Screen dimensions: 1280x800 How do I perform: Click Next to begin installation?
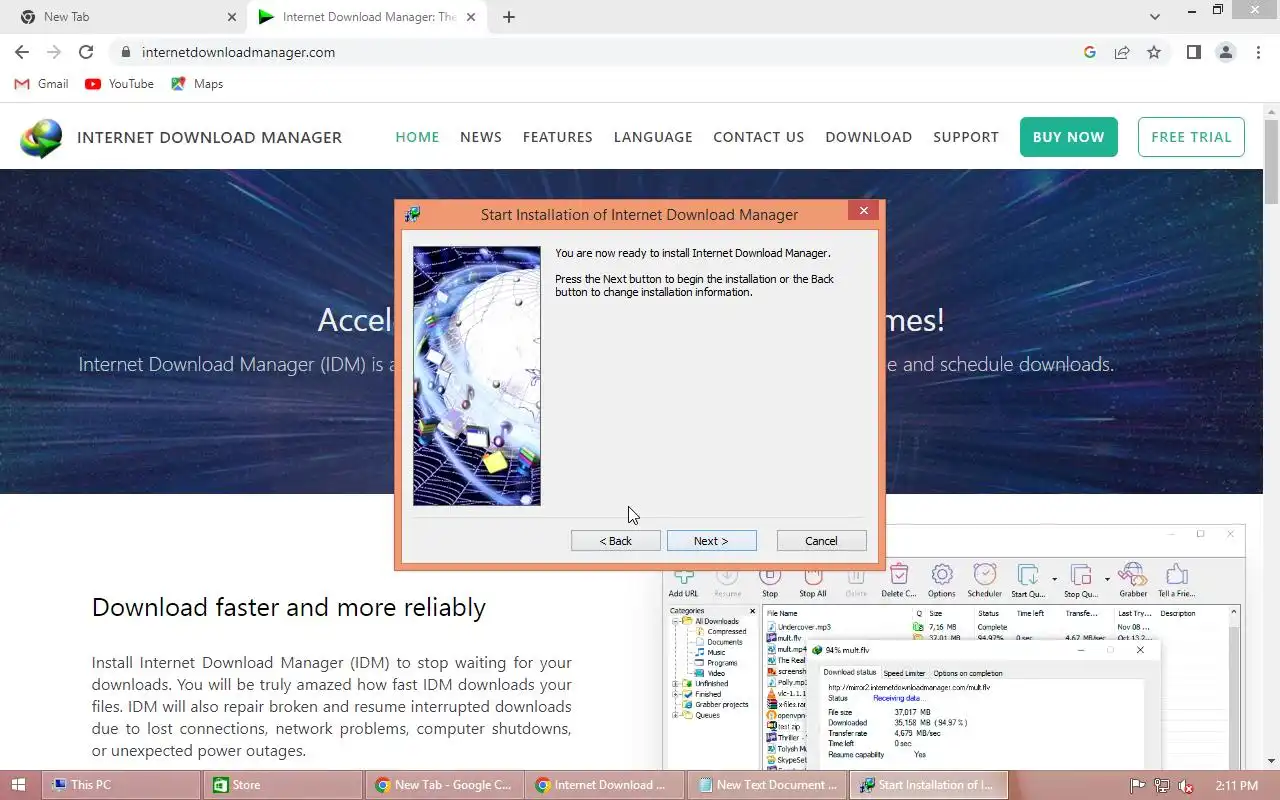[x=711, y=541]
